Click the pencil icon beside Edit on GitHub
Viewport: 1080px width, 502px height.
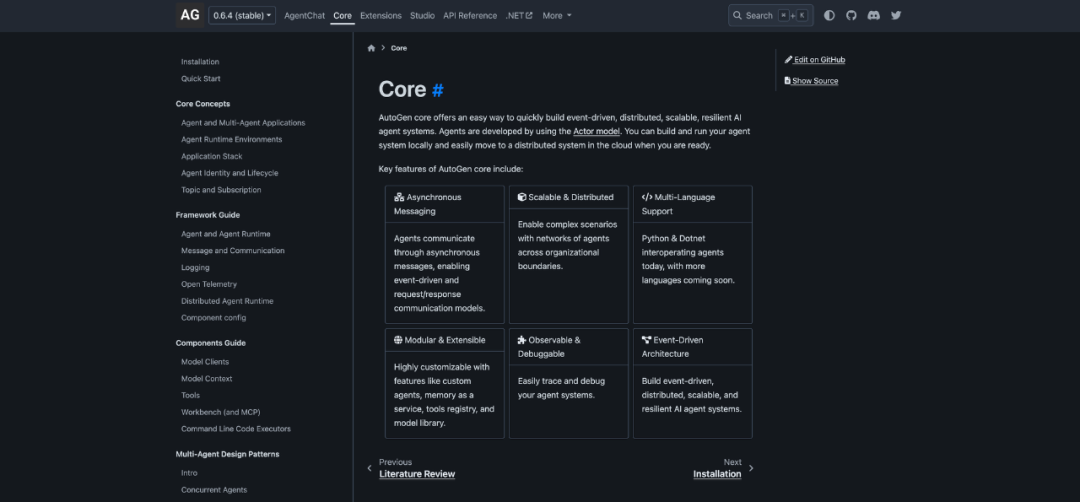click(x=789, y=60)
